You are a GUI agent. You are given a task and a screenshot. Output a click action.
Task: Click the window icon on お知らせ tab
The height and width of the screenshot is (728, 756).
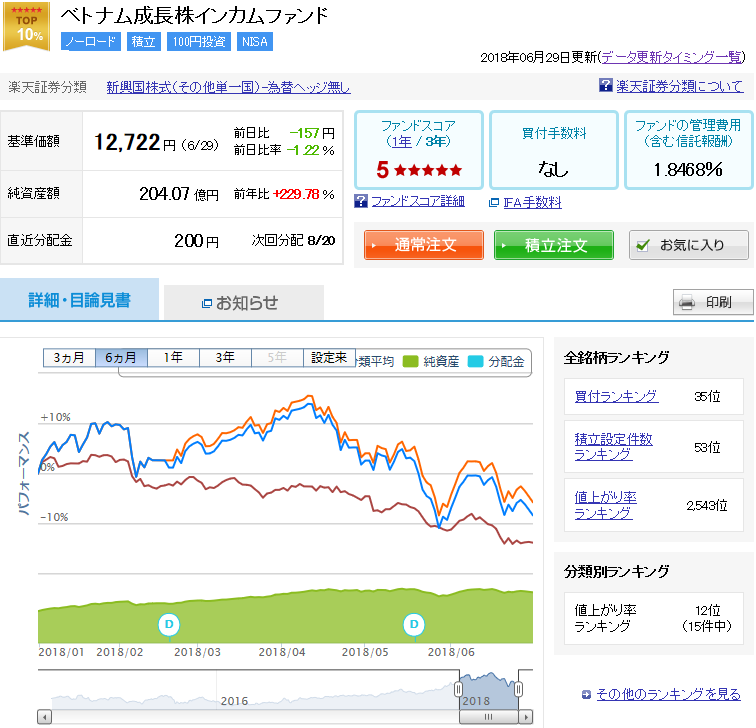pyautogui.click(x=207, y=303)
